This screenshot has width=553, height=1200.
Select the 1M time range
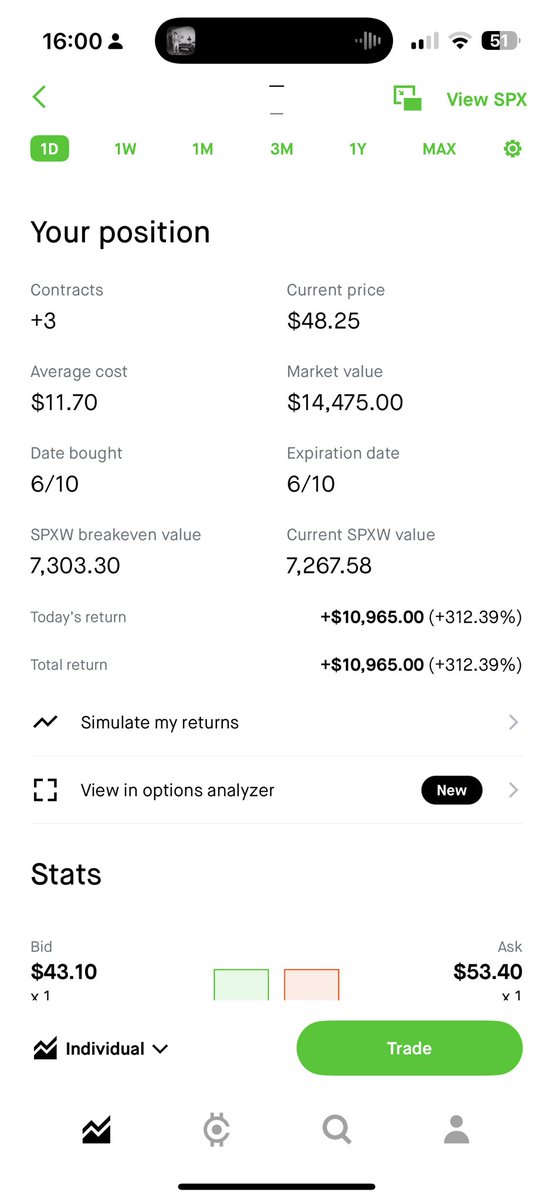203,149
